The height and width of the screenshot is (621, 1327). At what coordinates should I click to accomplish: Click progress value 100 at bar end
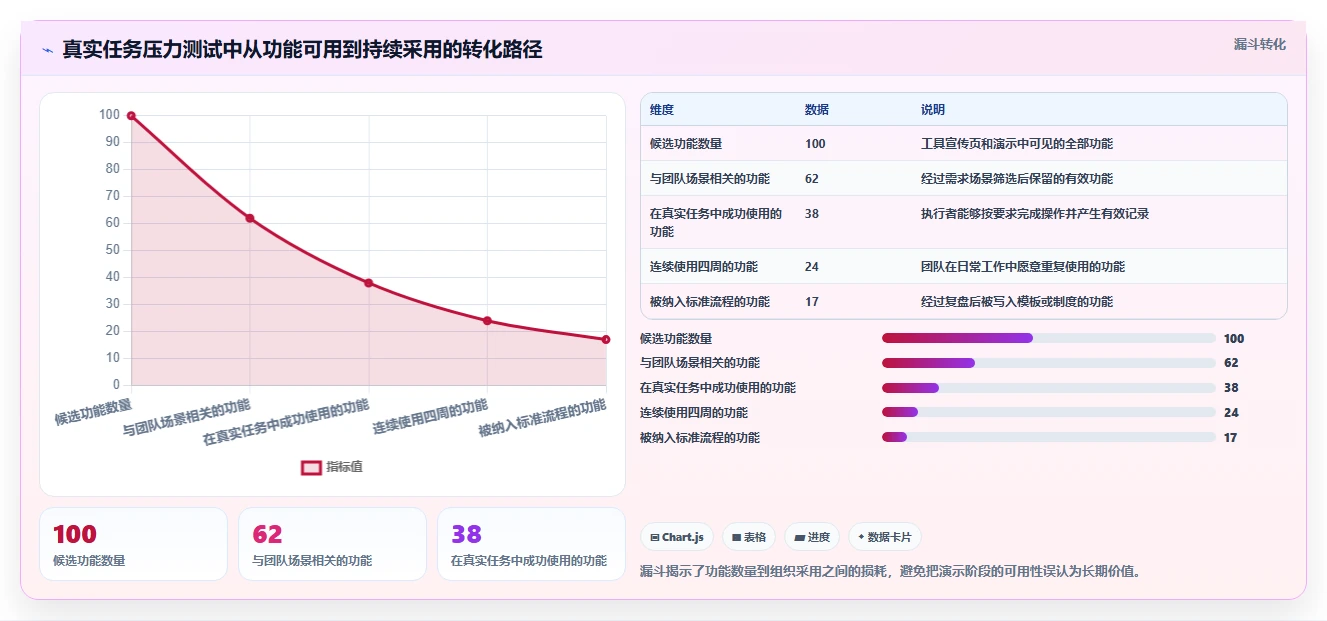pyautogui.click(x=1234, y=338)
